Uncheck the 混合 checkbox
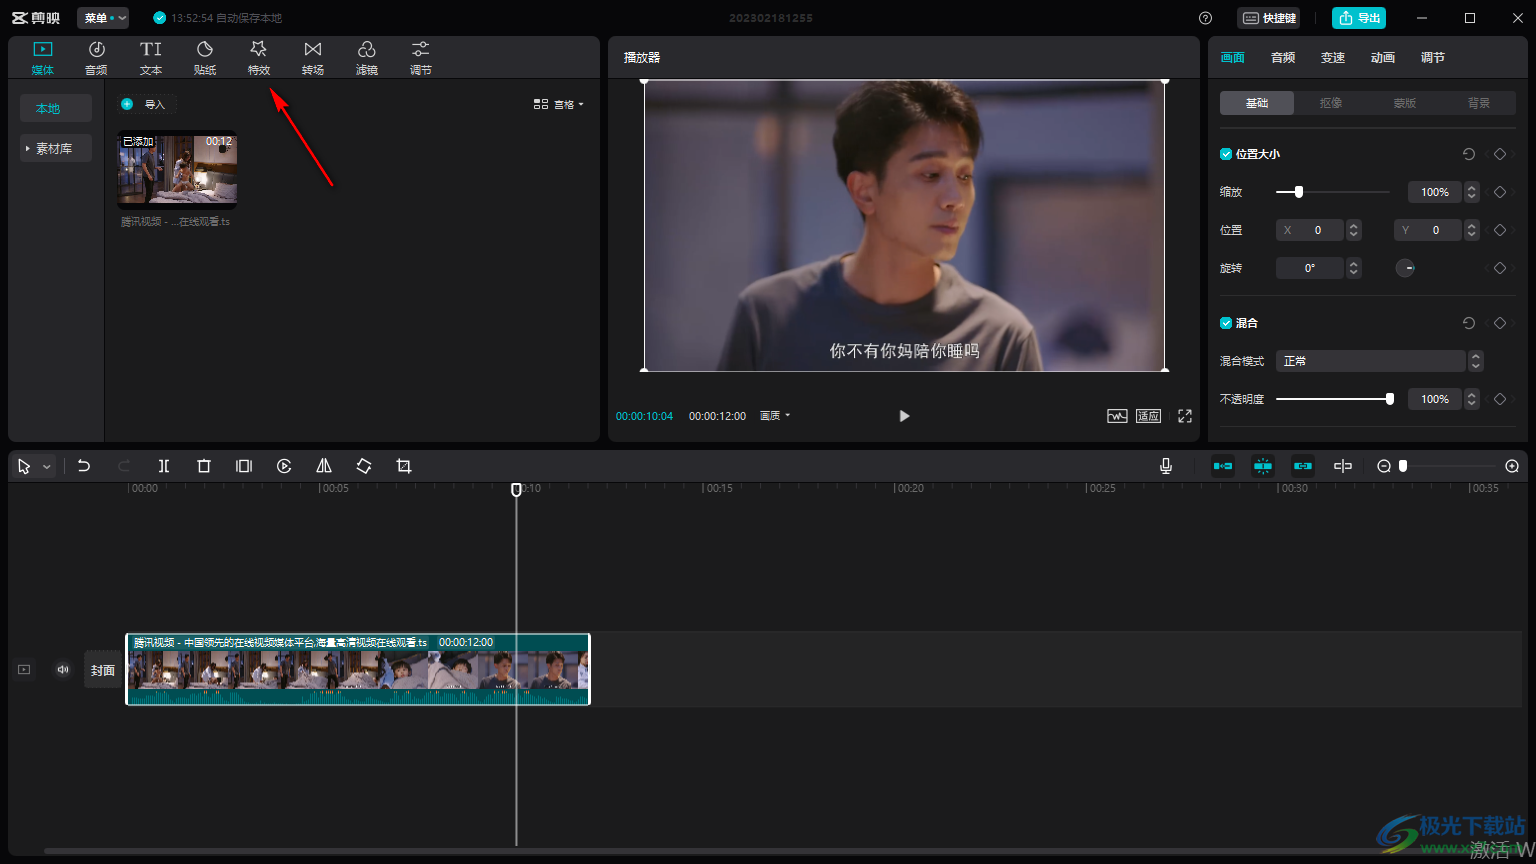Screen dimensions: 1536x864 tap(1226, 323)
